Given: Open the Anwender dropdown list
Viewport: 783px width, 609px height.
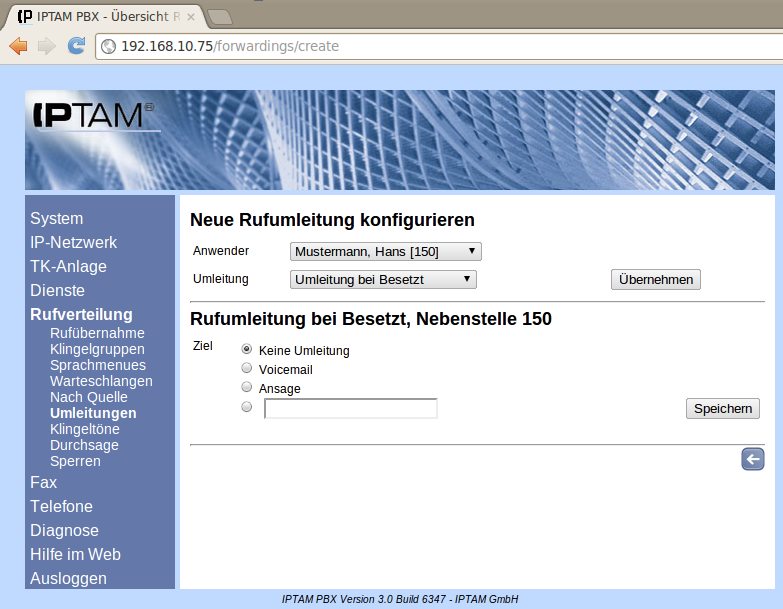Looking at the screenshot, I should (385, 252).
